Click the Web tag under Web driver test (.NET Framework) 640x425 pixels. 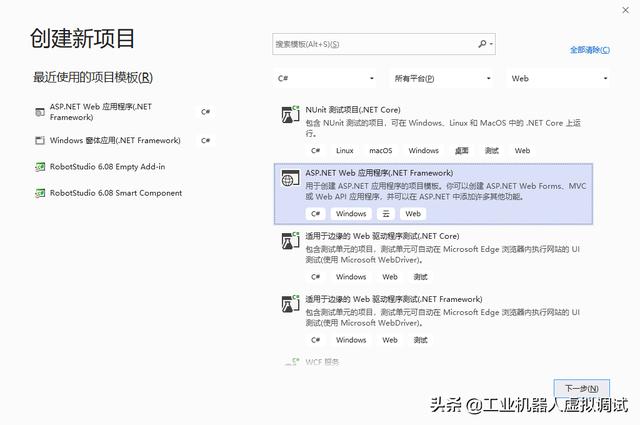(x=390, y=340)
